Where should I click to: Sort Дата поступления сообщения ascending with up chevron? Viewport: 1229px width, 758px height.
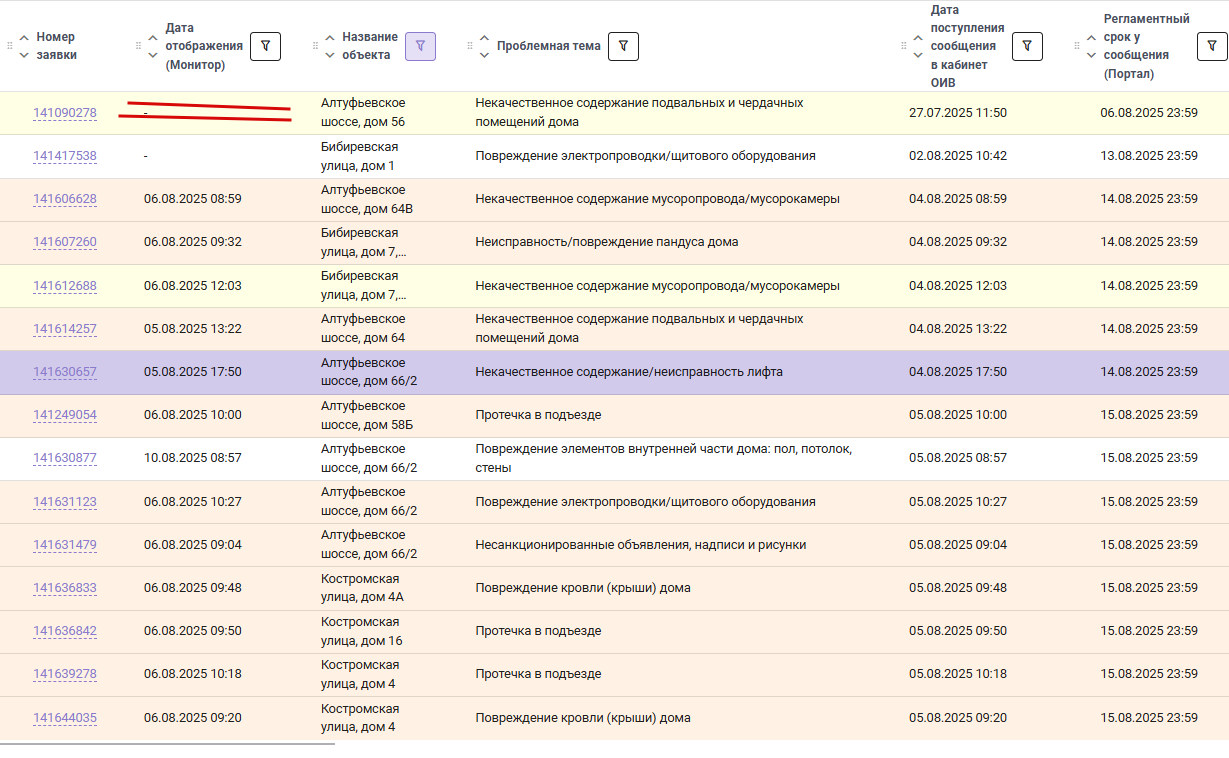coord(918,39)
